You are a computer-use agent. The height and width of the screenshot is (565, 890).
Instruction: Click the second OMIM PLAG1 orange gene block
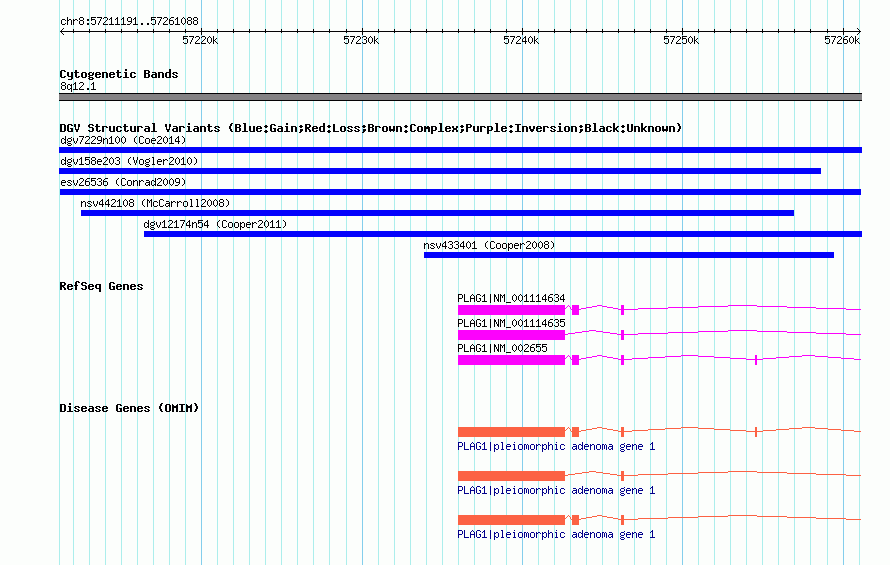pos(511,476)
